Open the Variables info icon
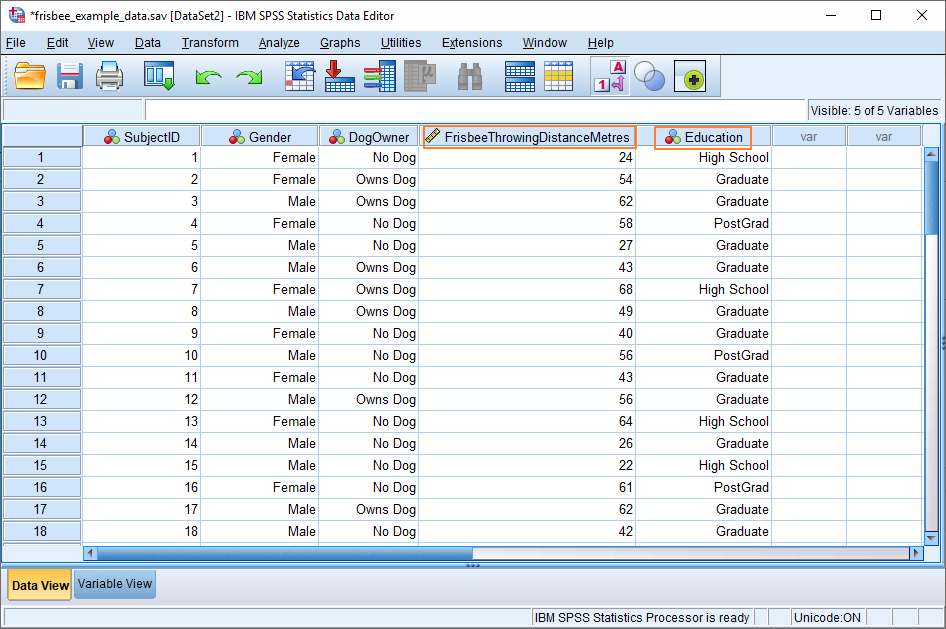The width and height of the screenshot is (946, 629). click(x=379, y=77)
